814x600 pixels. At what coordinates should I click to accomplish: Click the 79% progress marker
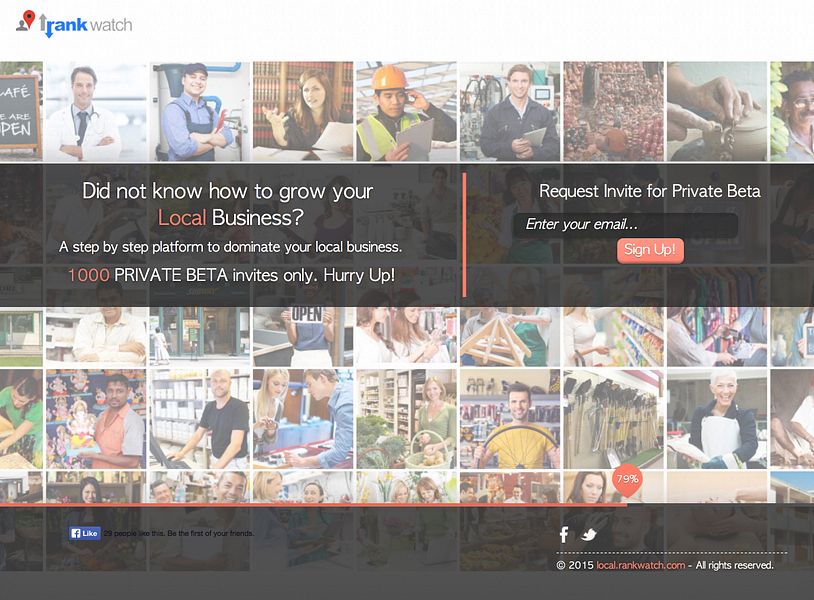(x=627, y=479)
